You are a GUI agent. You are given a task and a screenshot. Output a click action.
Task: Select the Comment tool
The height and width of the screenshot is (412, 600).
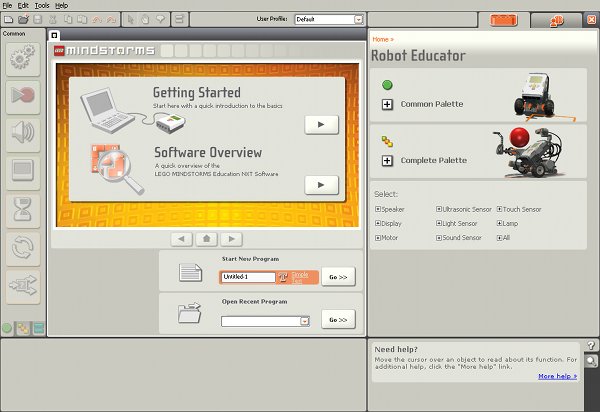coord(160,19)
